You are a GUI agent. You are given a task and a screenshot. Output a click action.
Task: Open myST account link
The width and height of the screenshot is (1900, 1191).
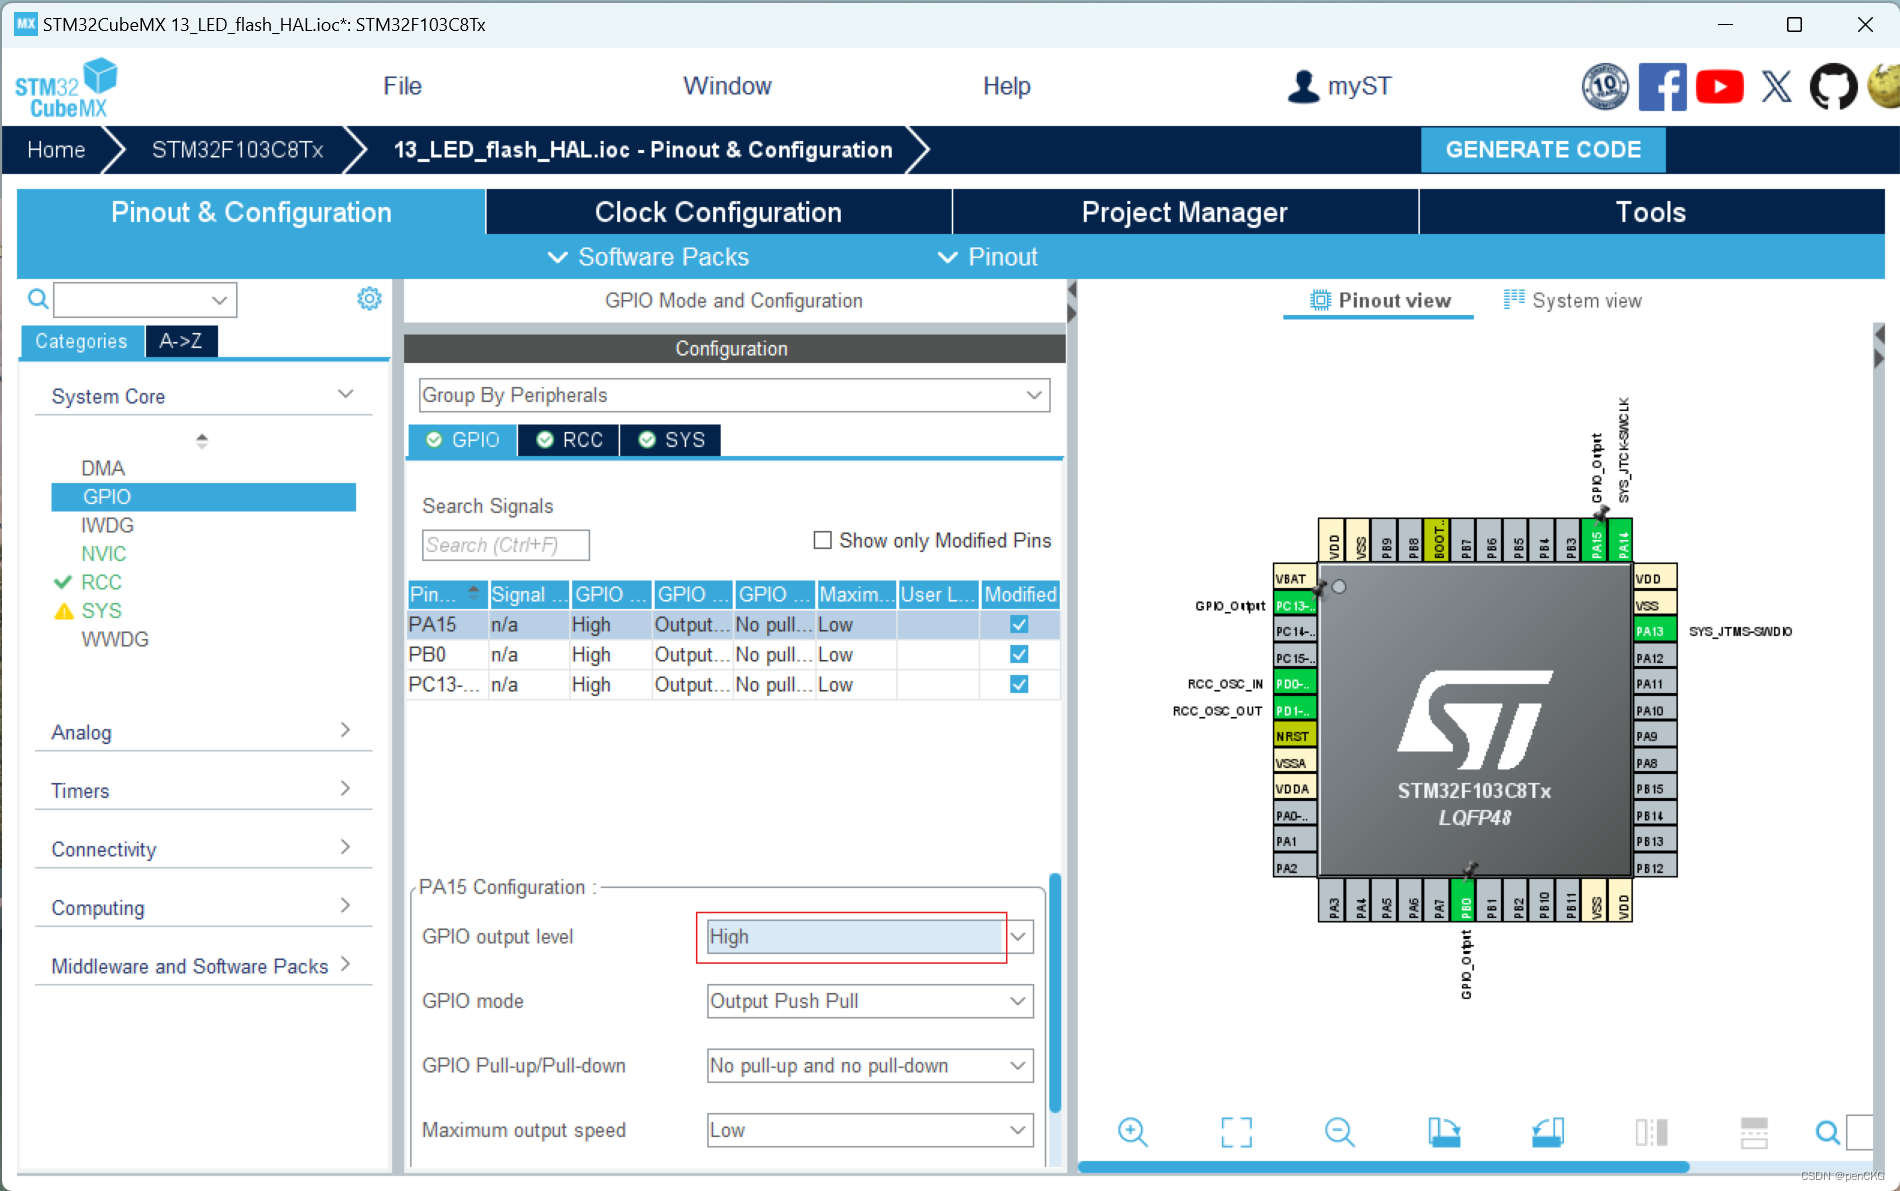tap(1339, 86)
